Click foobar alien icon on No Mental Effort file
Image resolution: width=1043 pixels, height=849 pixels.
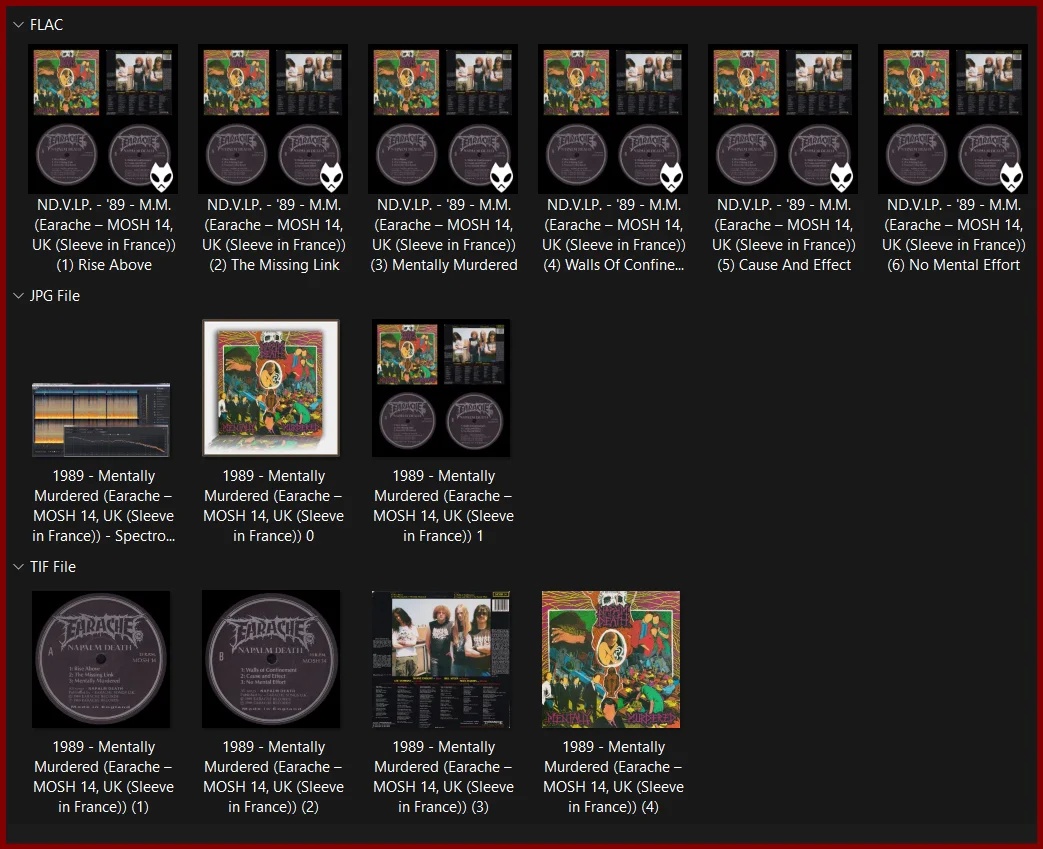(1011, 177)
